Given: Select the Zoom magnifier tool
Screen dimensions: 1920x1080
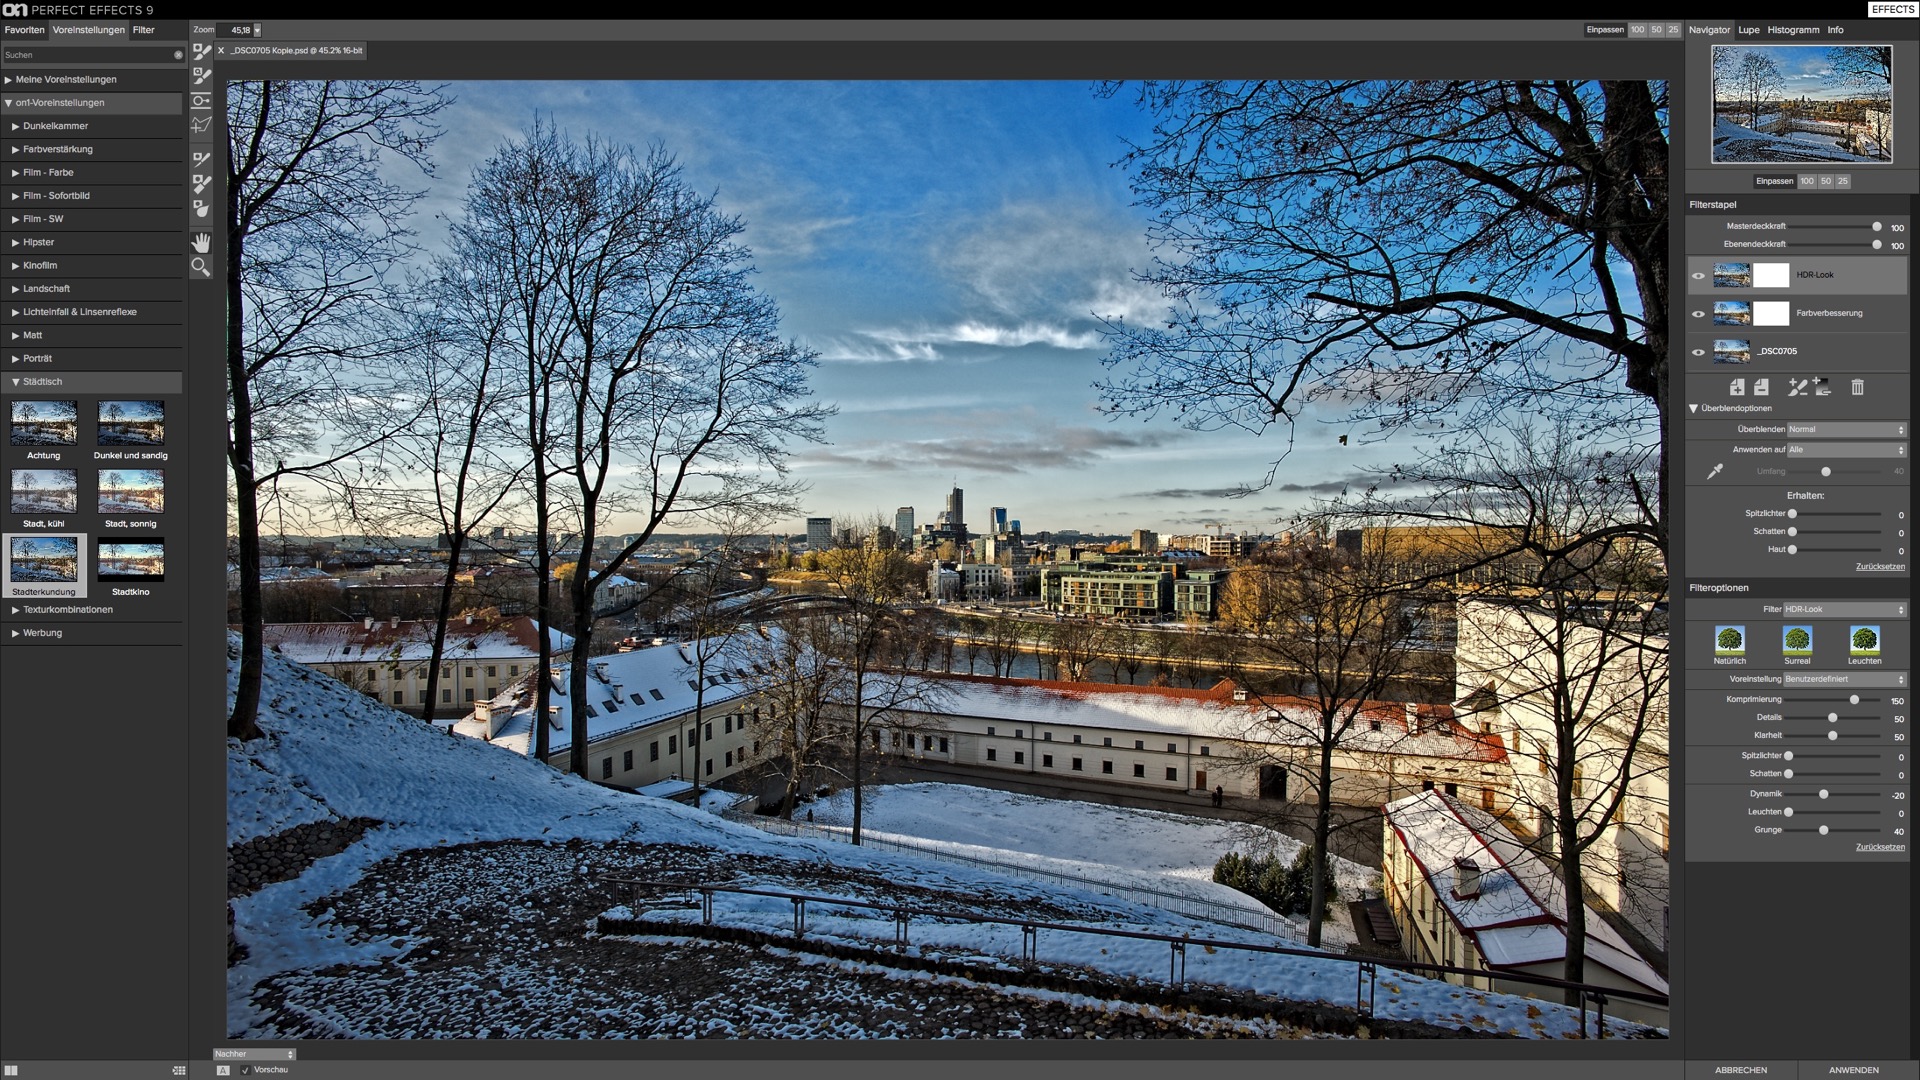Looking at the screenshot, I should tap(201, 267).
